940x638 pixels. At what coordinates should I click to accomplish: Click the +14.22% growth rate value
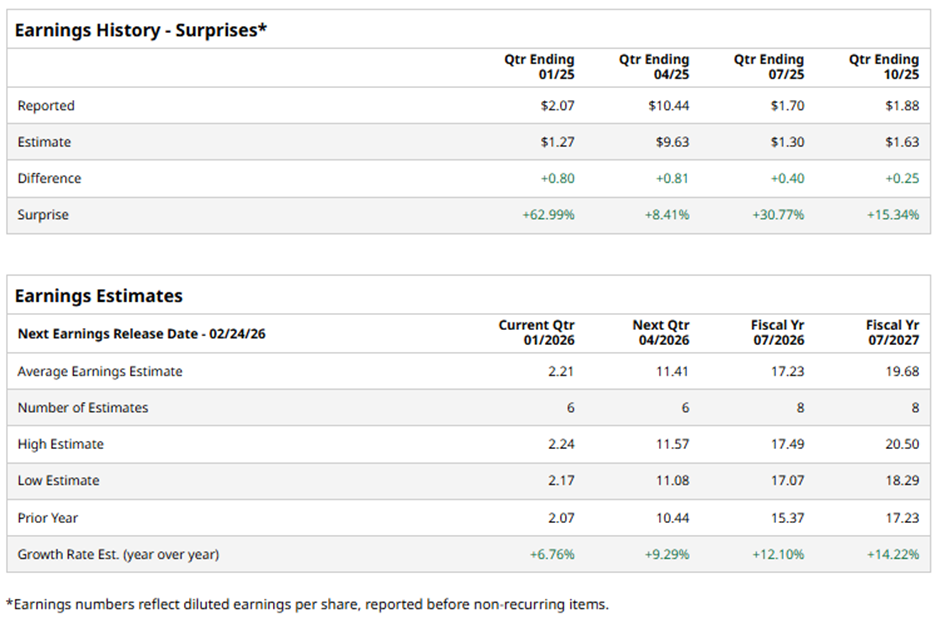click(x=893, y=554)
